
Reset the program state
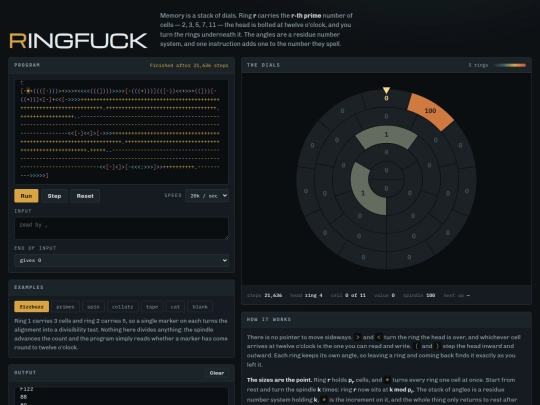85,196
